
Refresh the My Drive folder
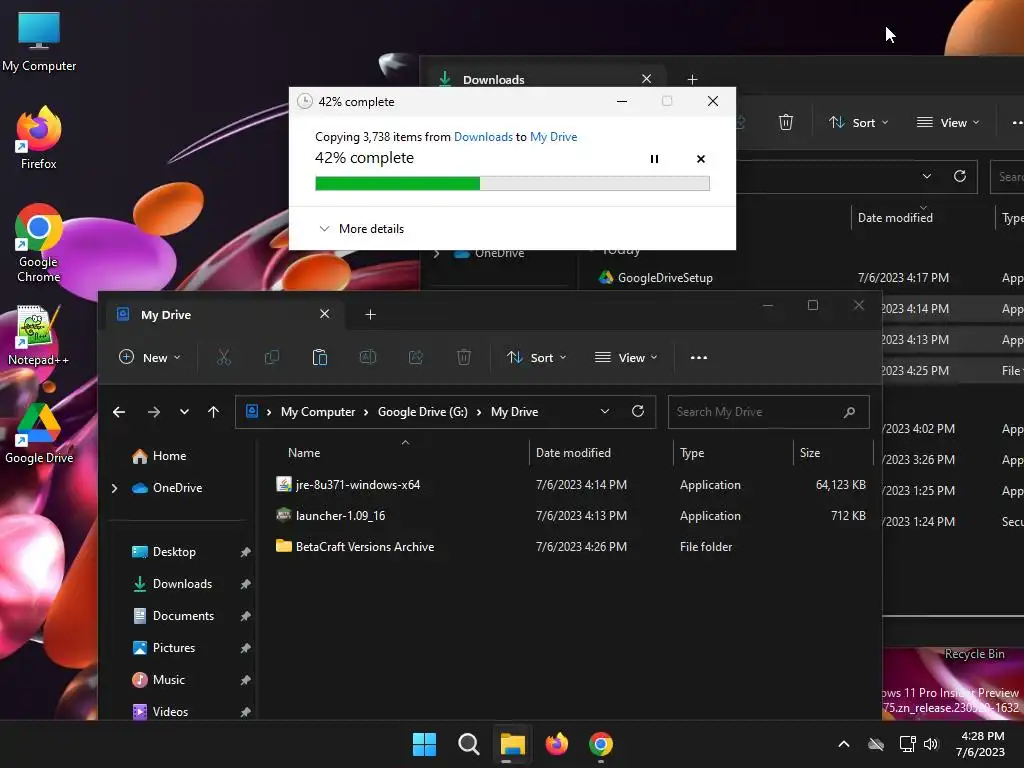[638, 411]
